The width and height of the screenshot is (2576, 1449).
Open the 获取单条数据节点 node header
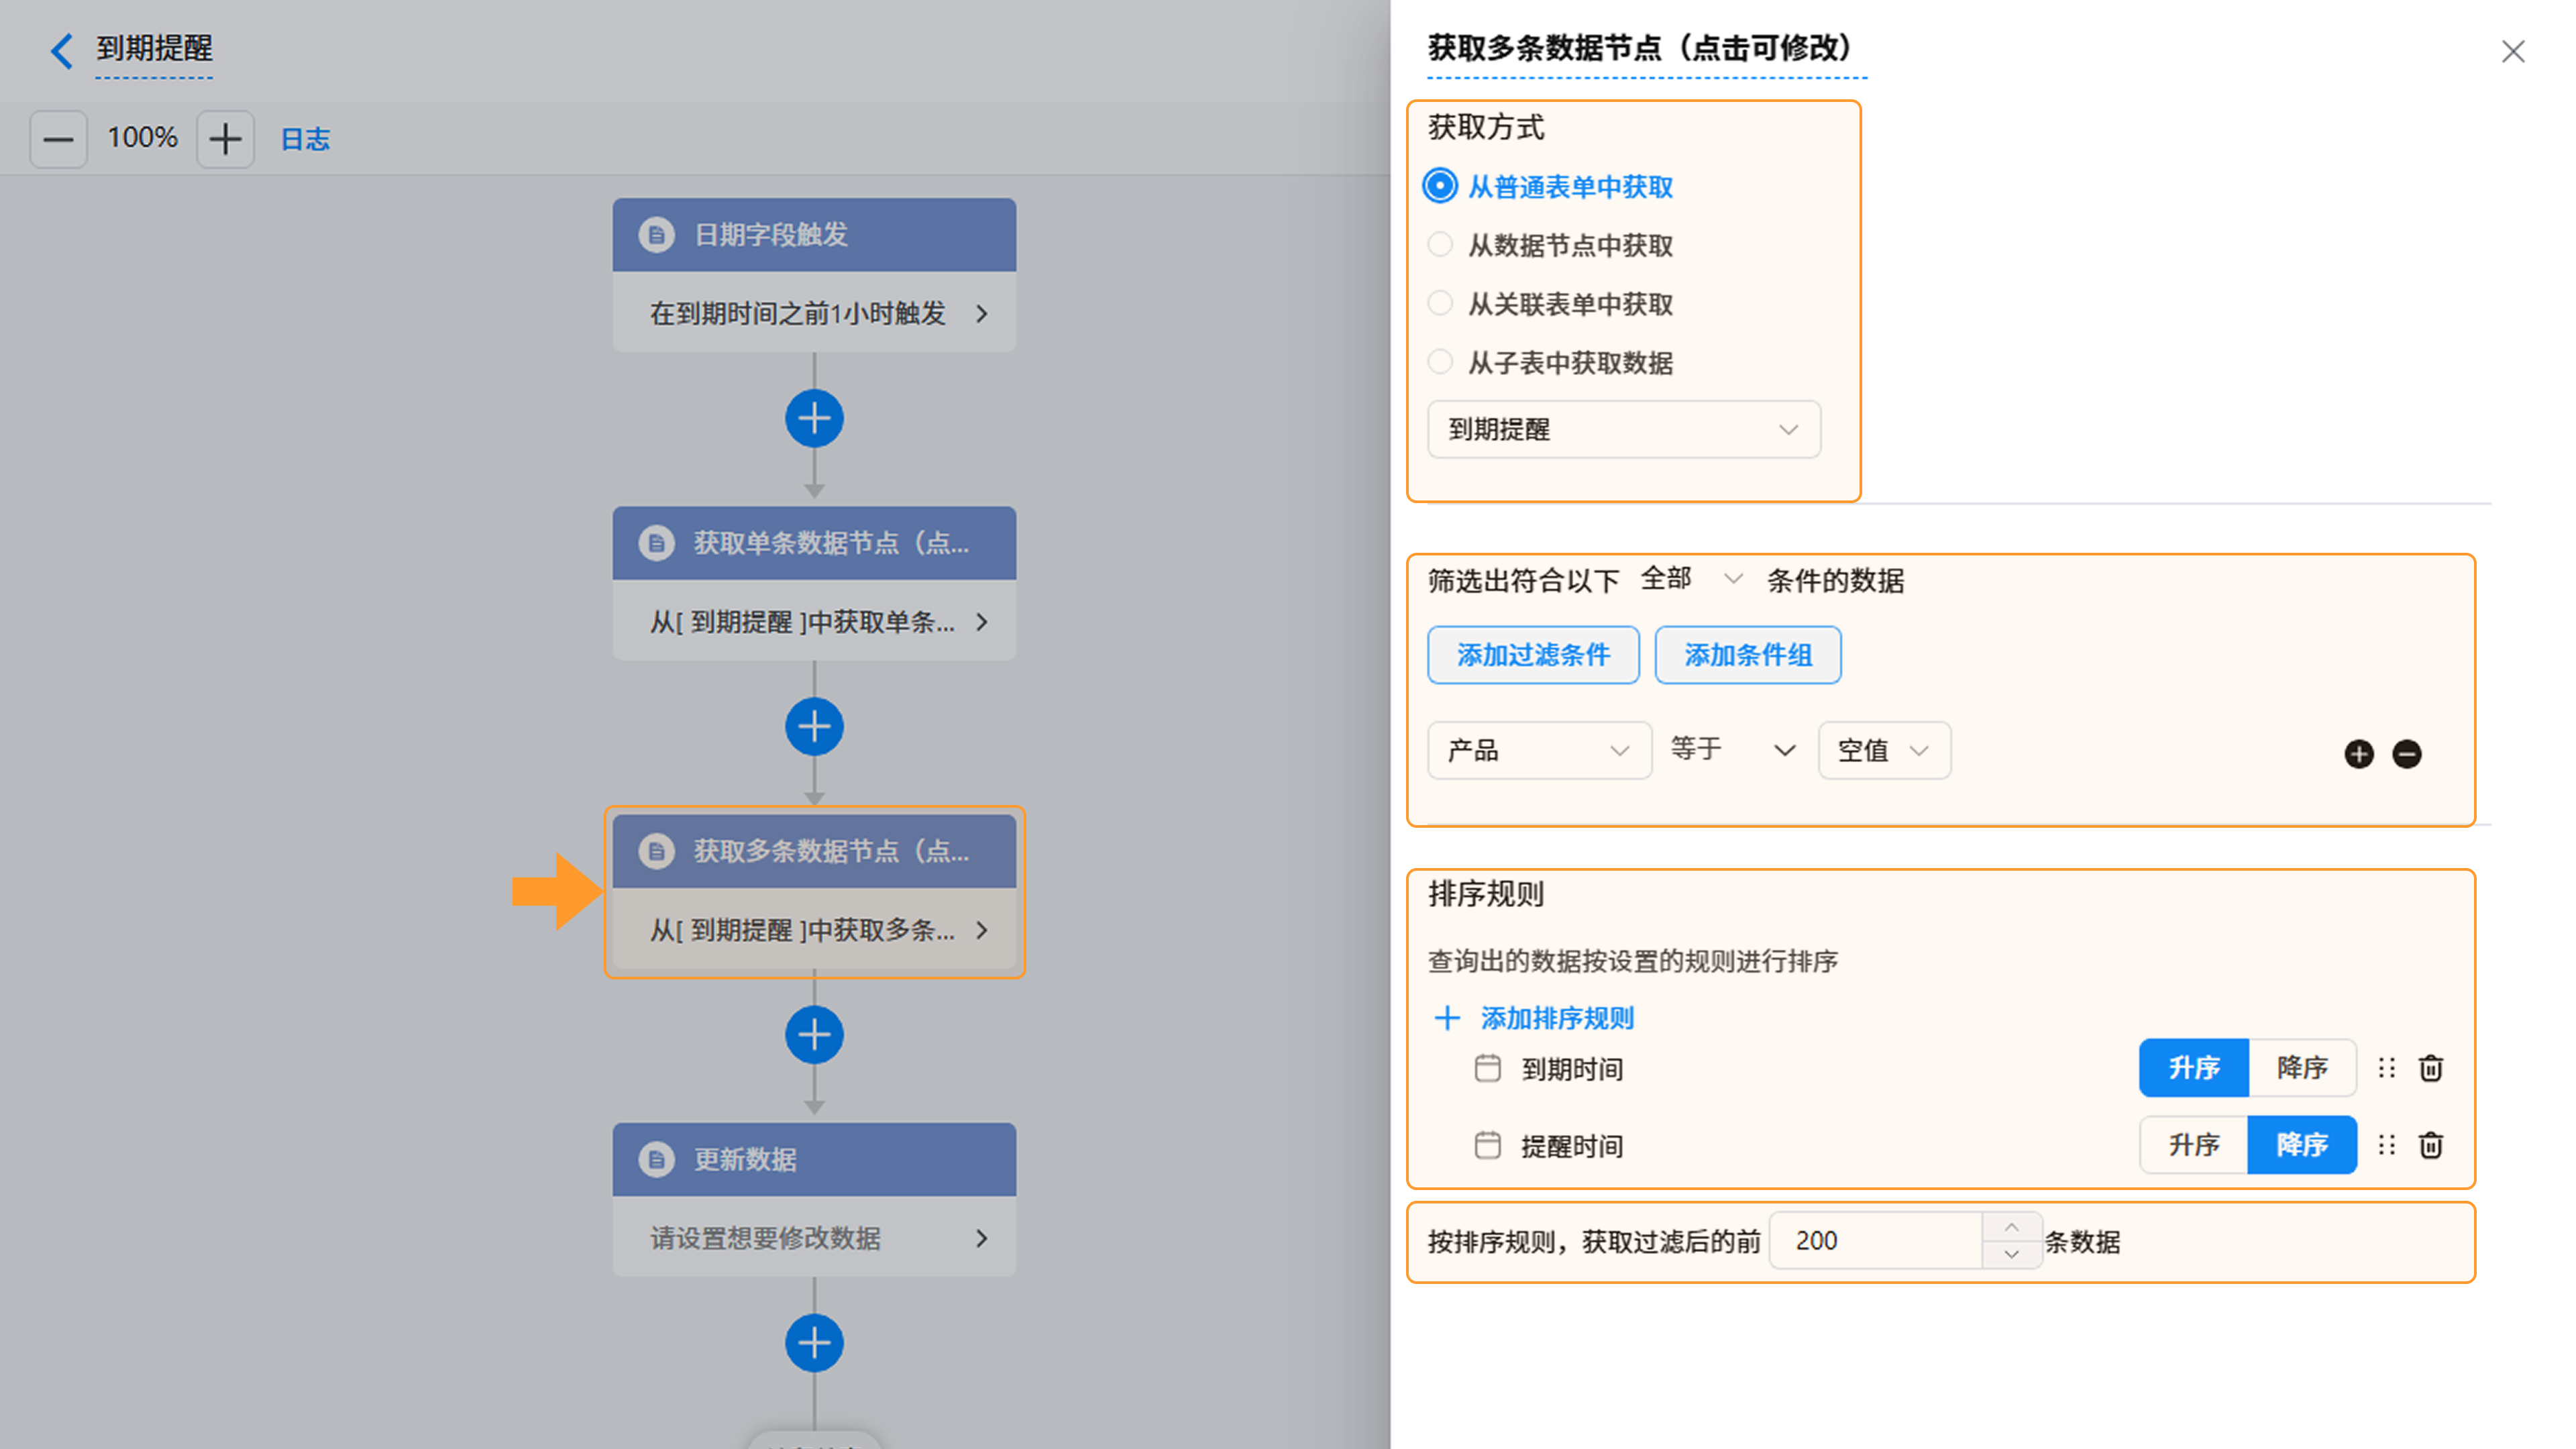[x=814, y=543]
